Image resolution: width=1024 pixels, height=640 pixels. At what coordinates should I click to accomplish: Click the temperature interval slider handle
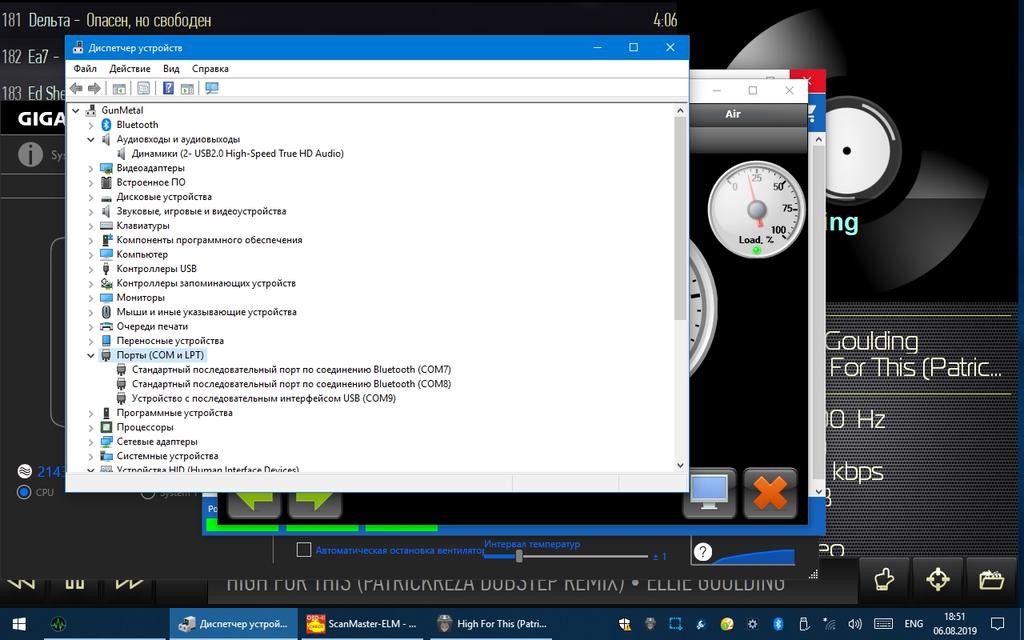518,555
